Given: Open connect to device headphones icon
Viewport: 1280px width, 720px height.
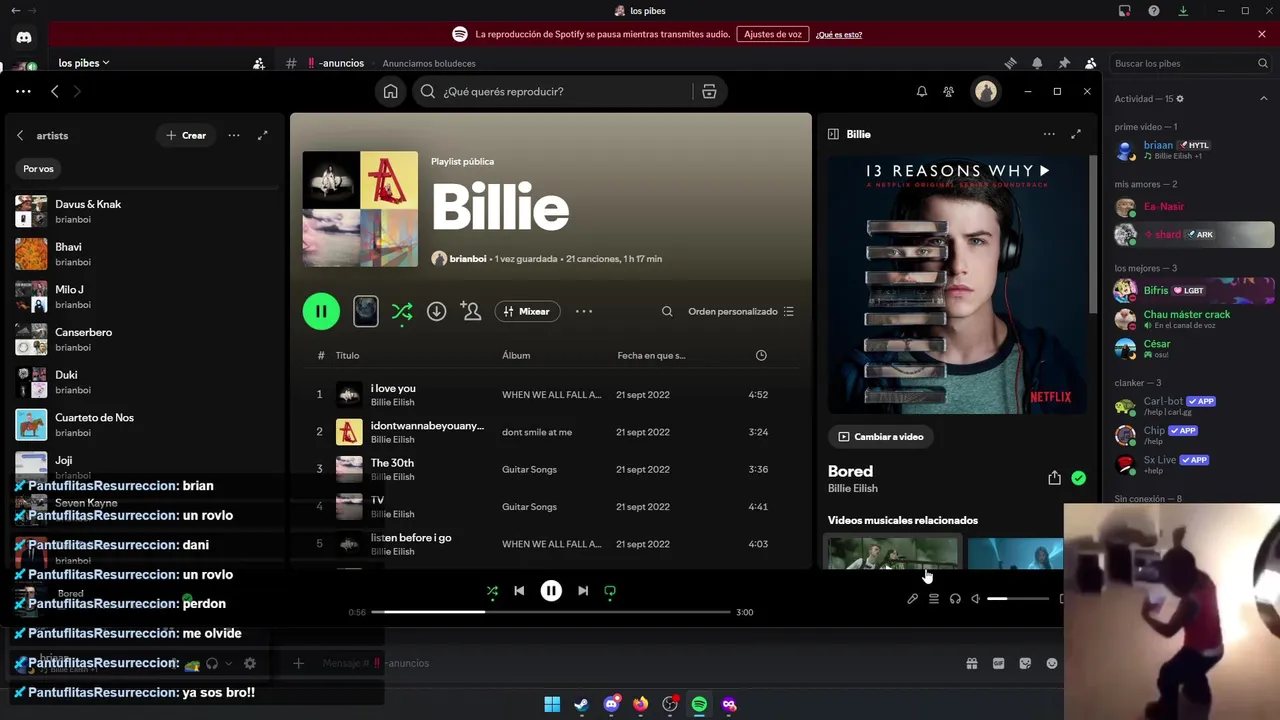Looking at the screenshot, I should 955,599.
